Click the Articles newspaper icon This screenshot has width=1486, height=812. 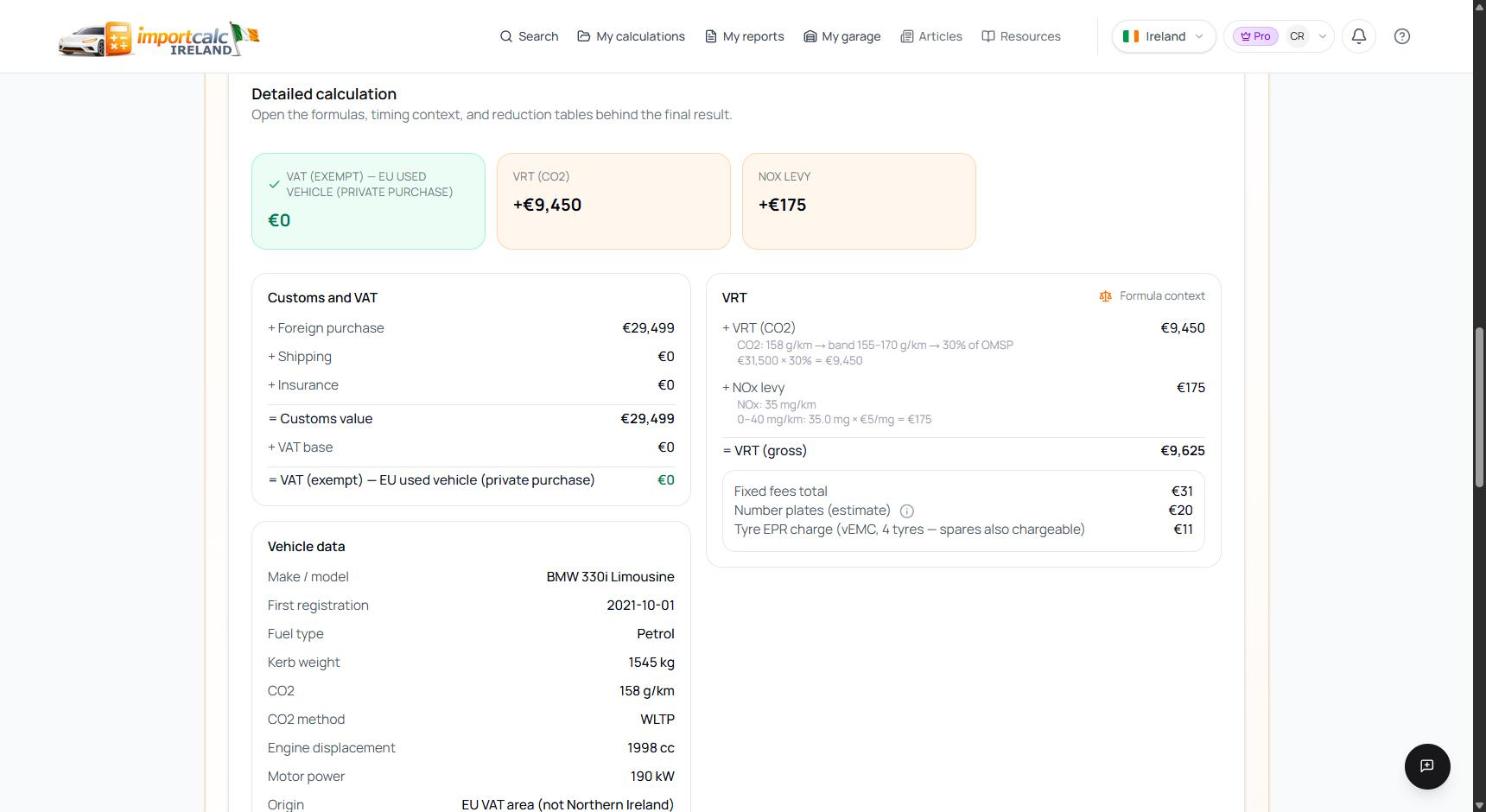tap(907, 36)
